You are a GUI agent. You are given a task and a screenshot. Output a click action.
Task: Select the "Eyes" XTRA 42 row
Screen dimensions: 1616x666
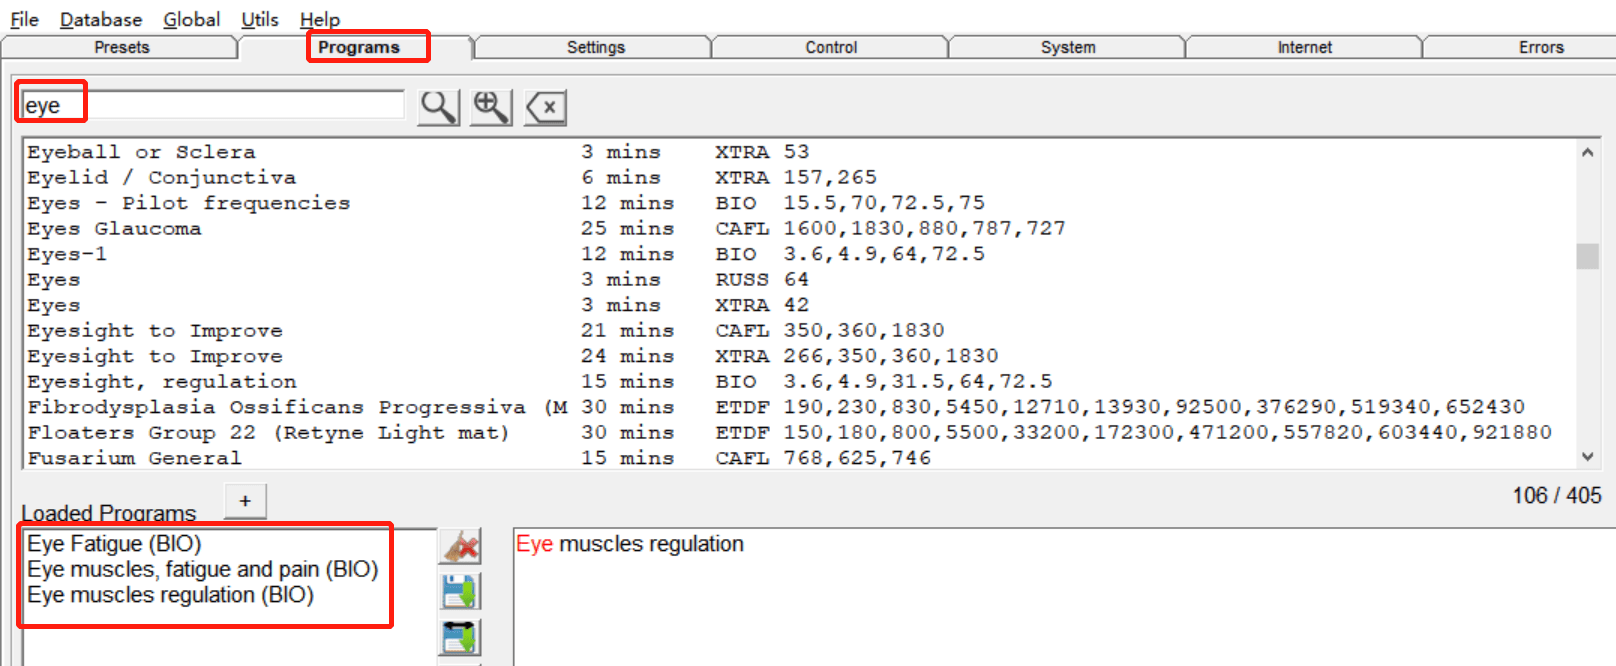(x=799, y=305)
